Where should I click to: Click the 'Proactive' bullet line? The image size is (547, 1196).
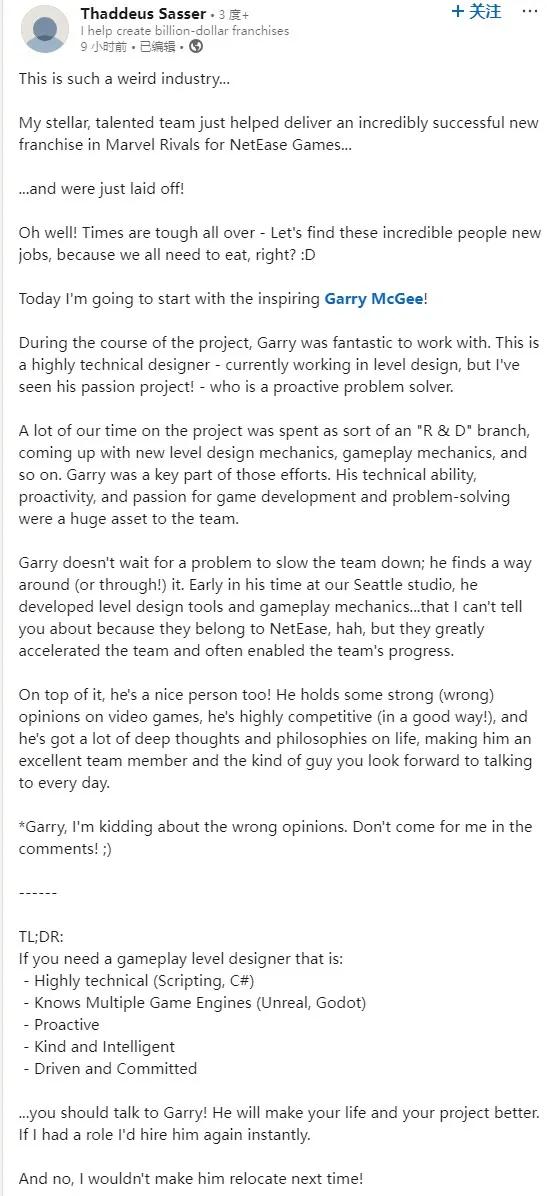(62, 1024)
